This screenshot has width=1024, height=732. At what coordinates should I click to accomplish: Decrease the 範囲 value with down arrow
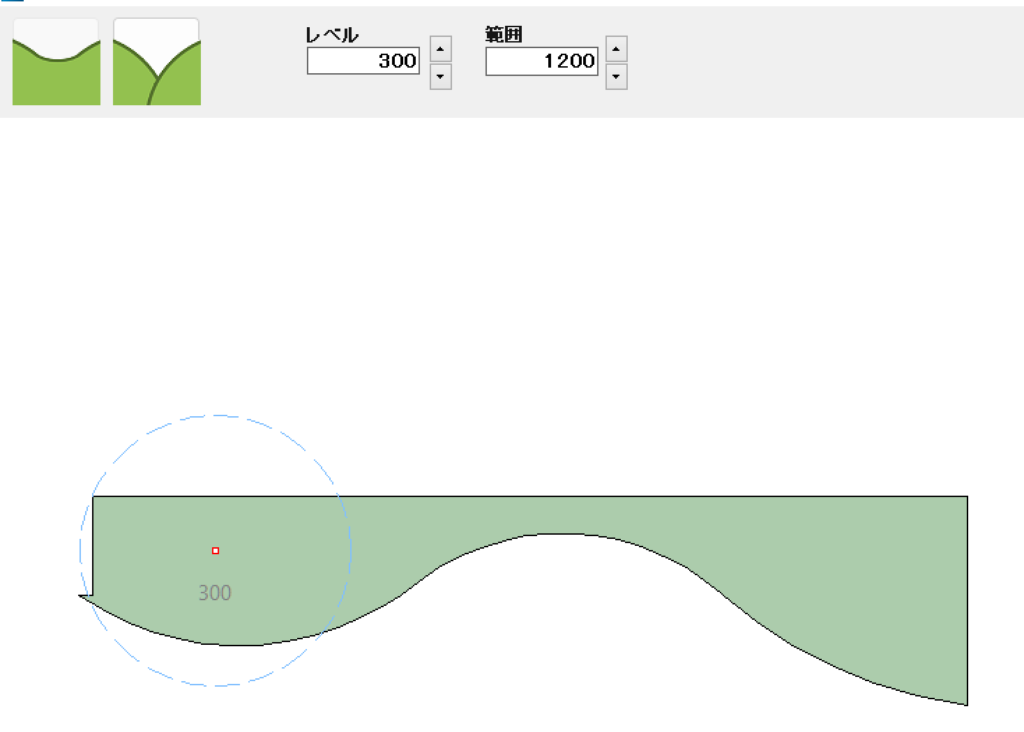click(617, 76)
